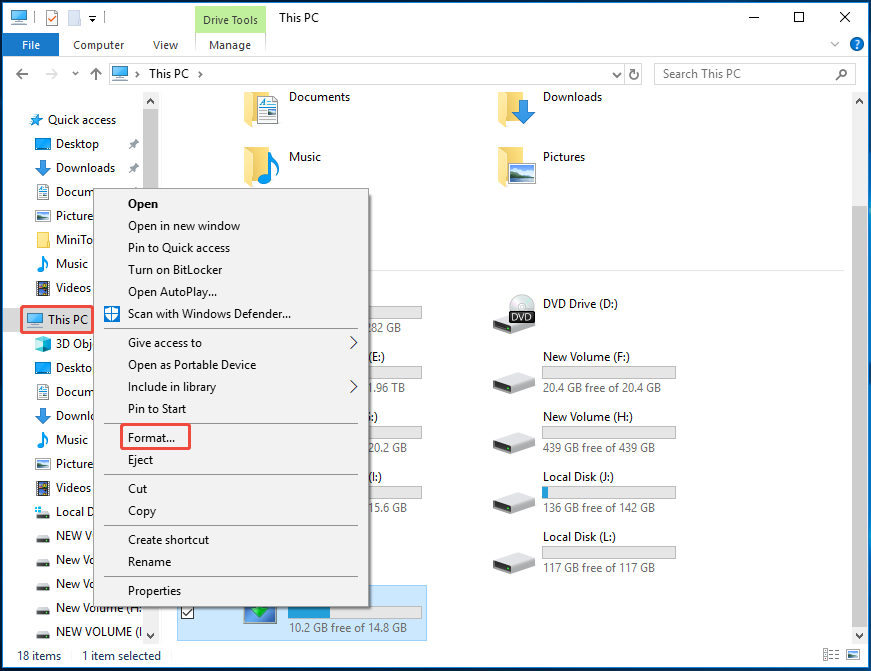Open the Documents folder icon
The image size is (871, 671).
click(x=261, y=109)
